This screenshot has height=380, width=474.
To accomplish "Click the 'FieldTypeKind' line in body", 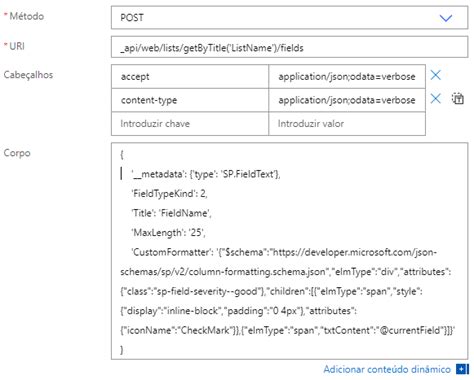I will pyautogui.click(x=170, y=194).
